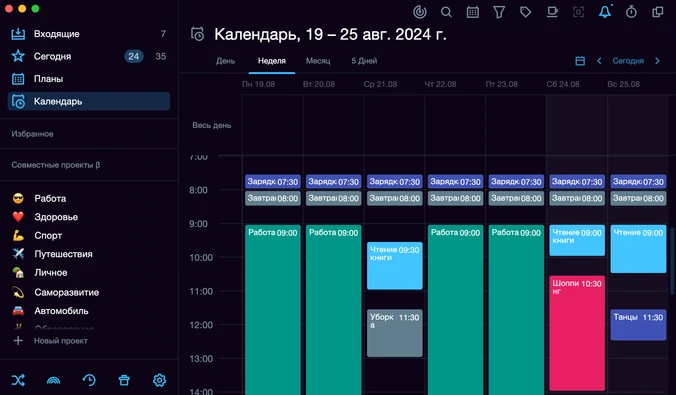Open notifications bell icon

click(605, 12)
